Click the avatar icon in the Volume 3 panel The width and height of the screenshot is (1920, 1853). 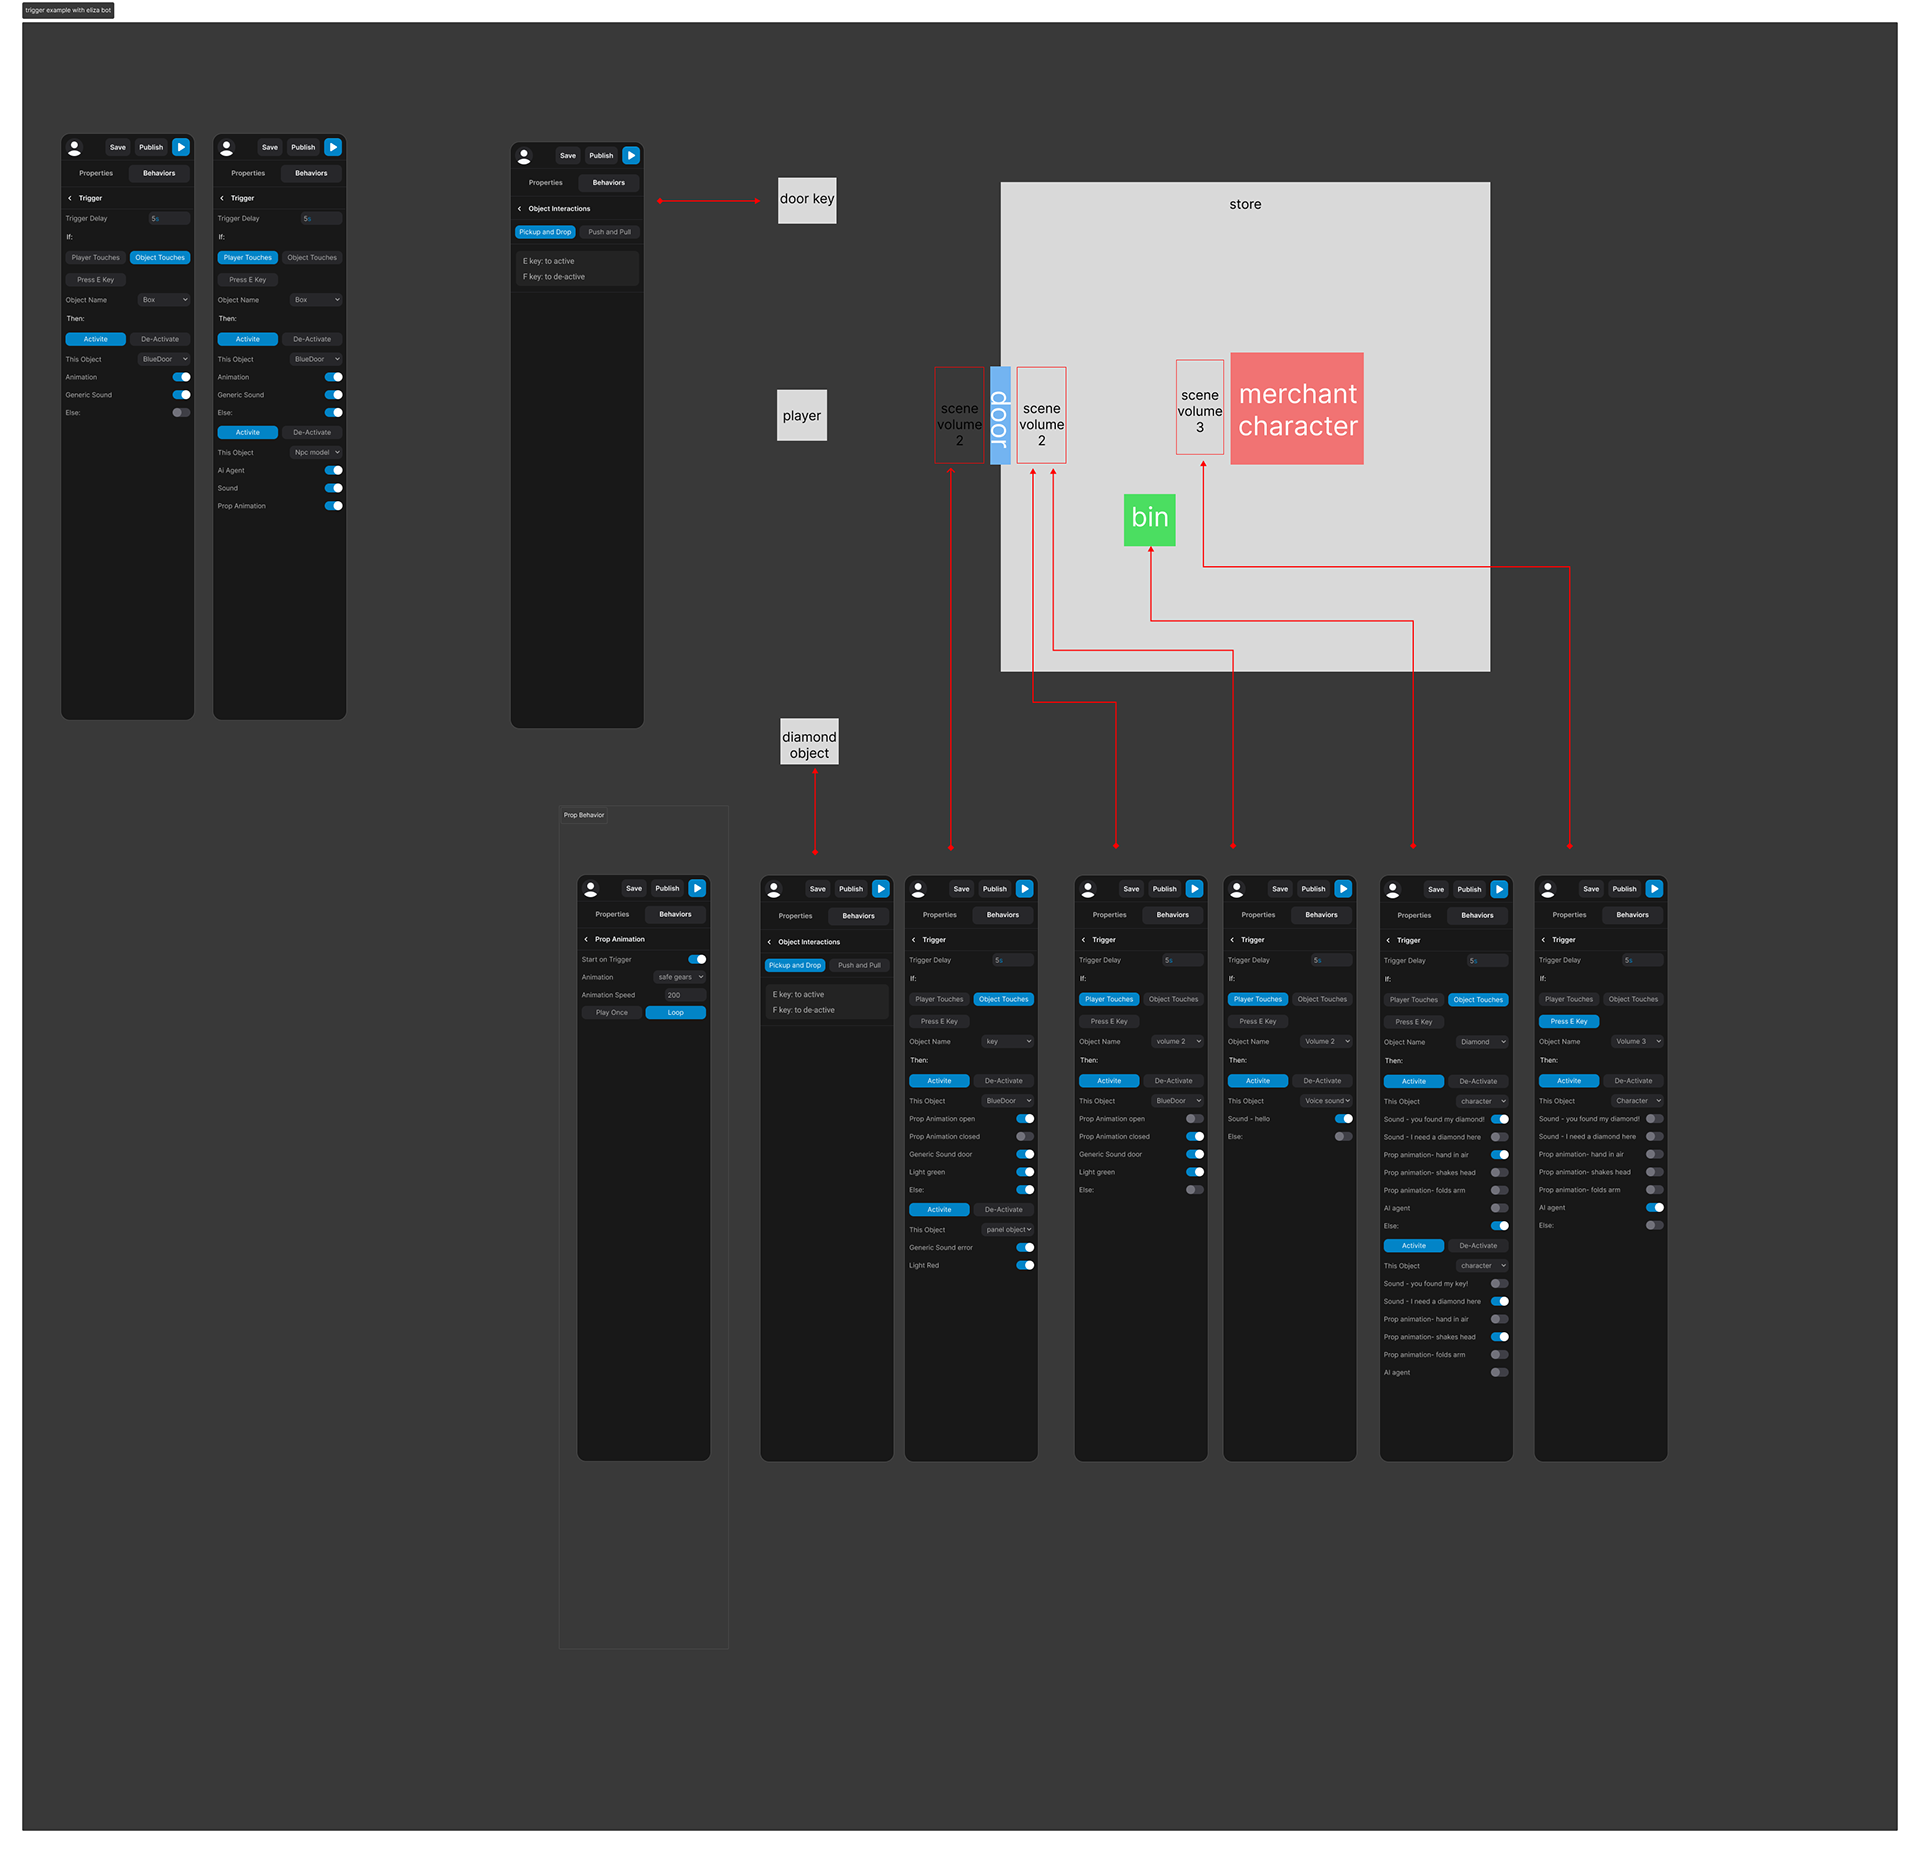point(1548,889)
